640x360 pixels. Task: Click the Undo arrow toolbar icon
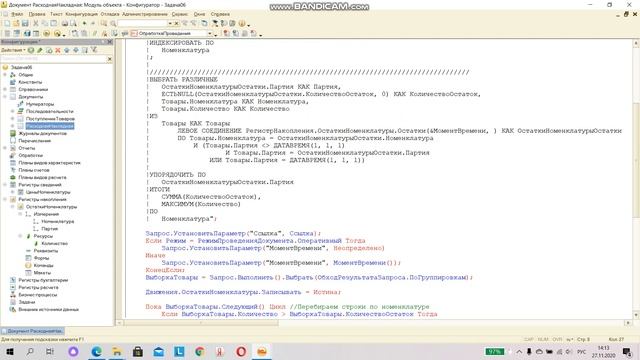click(84, 23)
